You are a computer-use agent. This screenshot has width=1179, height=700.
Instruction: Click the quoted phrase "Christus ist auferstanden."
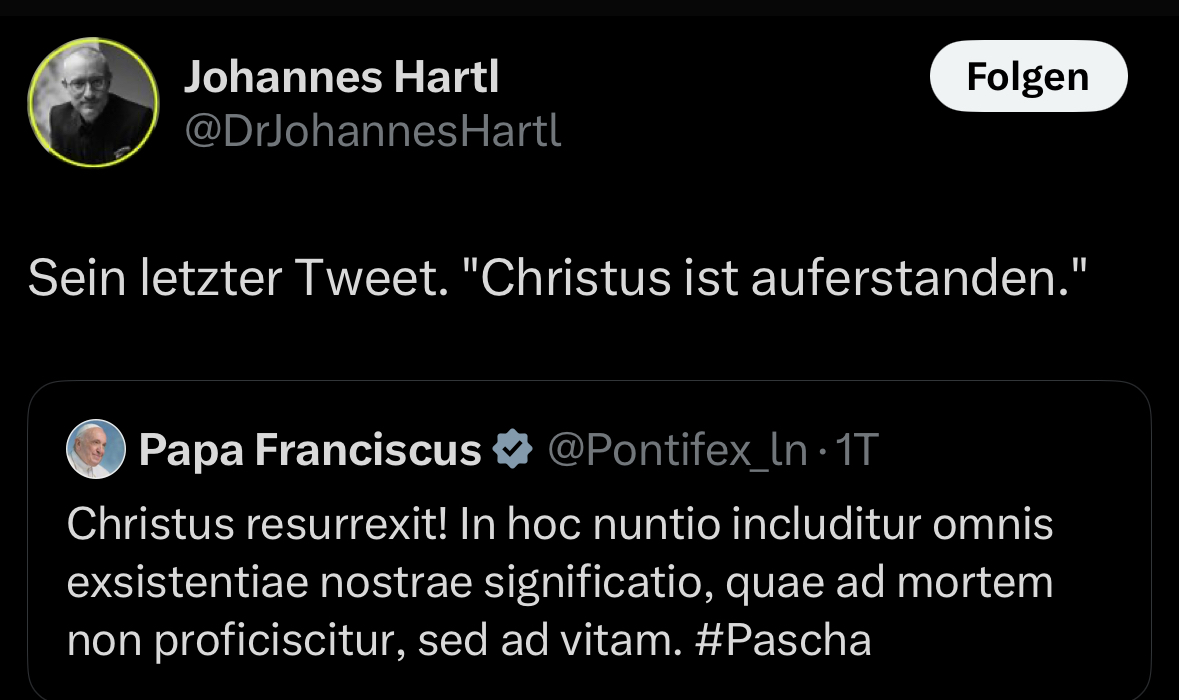tap(781, 279)
